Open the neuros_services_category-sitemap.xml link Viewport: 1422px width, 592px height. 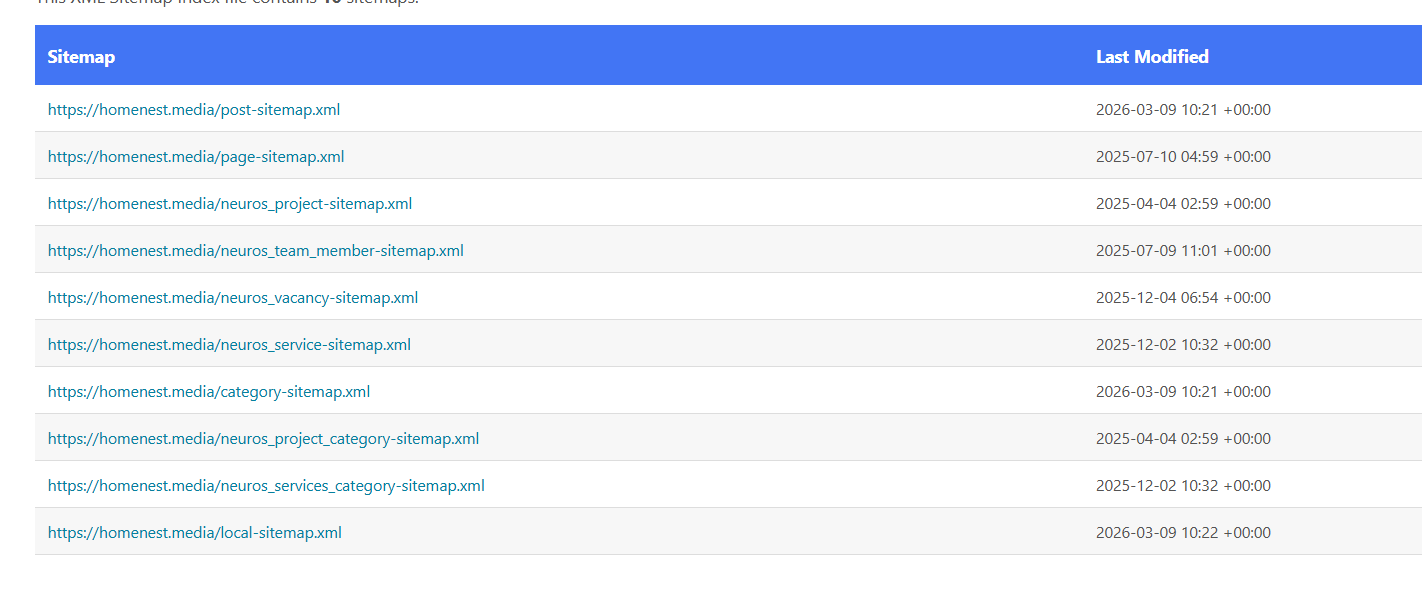(x=266, y=485)
